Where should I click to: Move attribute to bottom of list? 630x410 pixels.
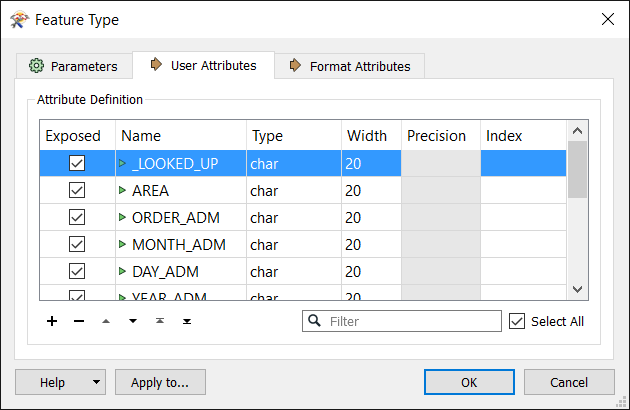pos(187,321)
